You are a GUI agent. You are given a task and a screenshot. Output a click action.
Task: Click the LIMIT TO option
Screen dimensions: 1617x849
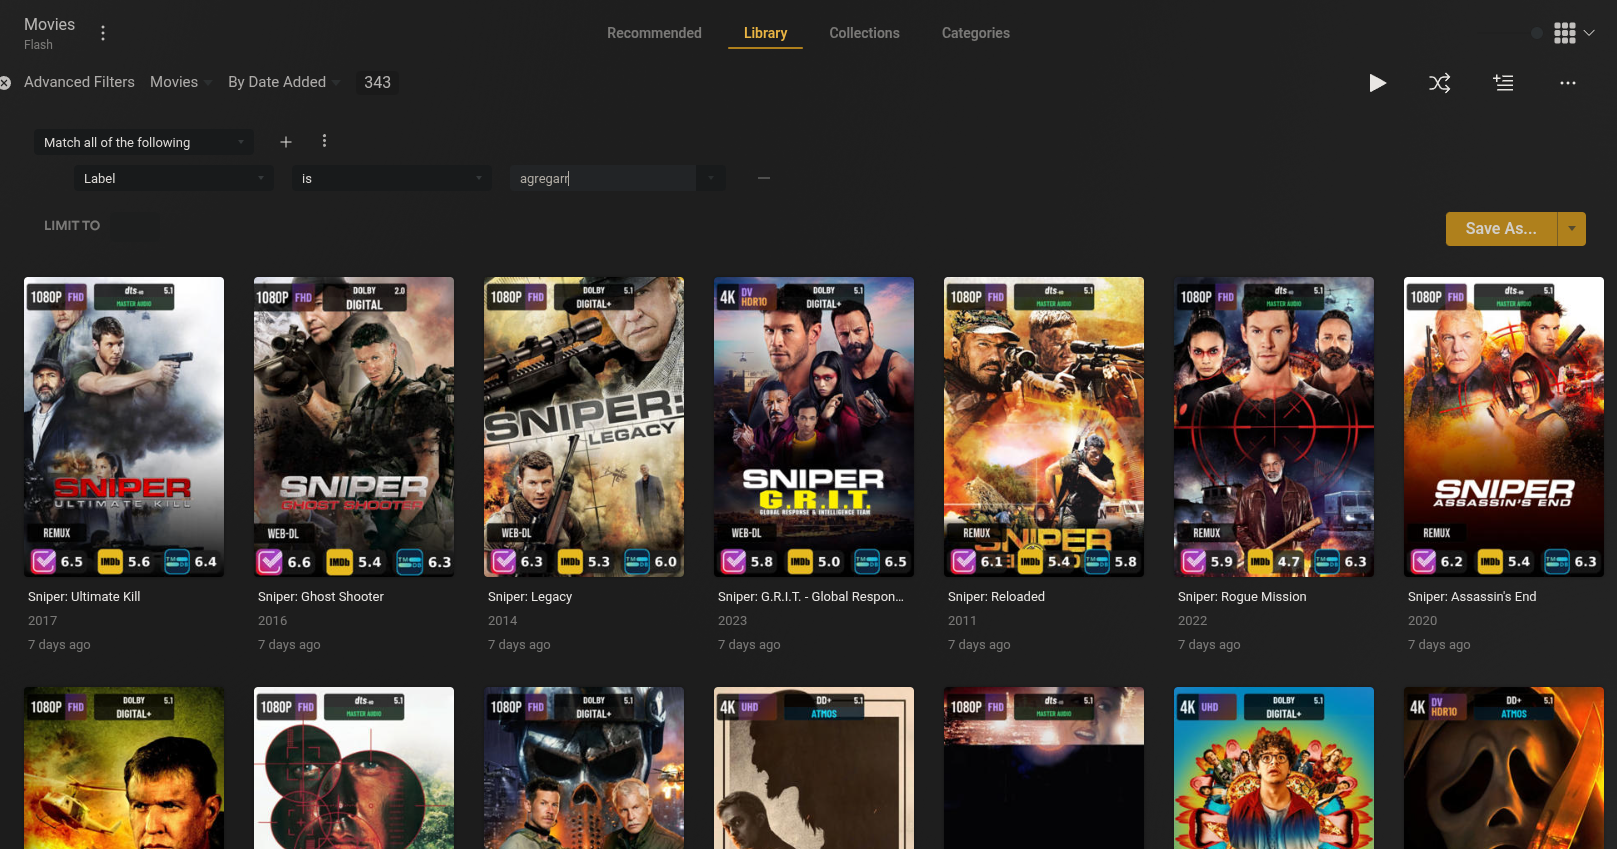pyautogui.click(x=72, y=226)
